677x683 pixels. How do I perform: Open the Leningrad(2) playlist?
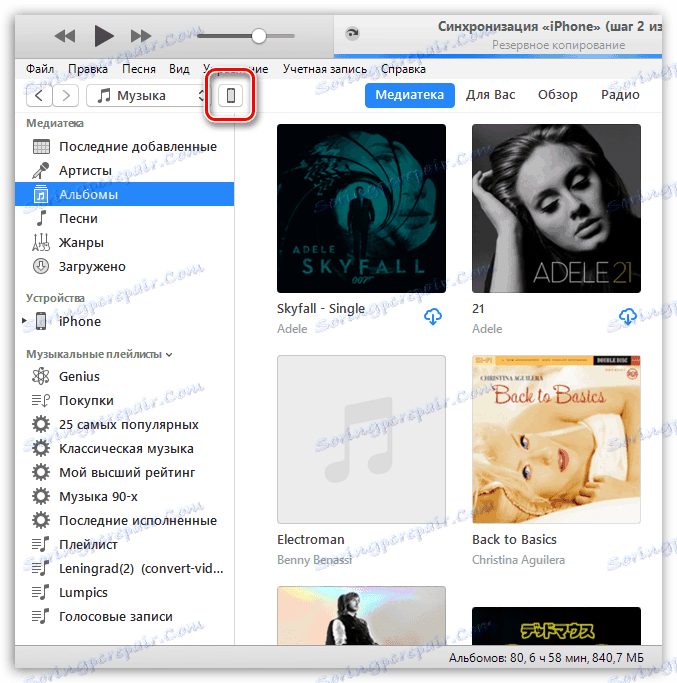pos(125,568)
